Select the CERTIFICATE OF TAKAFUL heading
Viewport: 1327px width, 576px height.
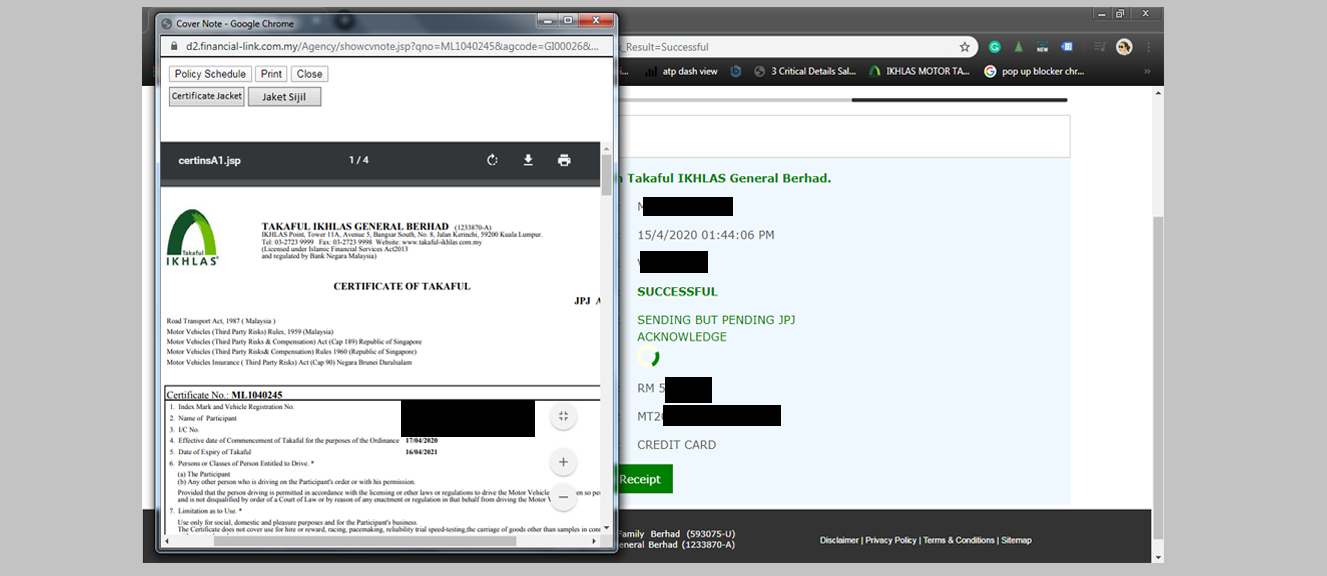402,286
